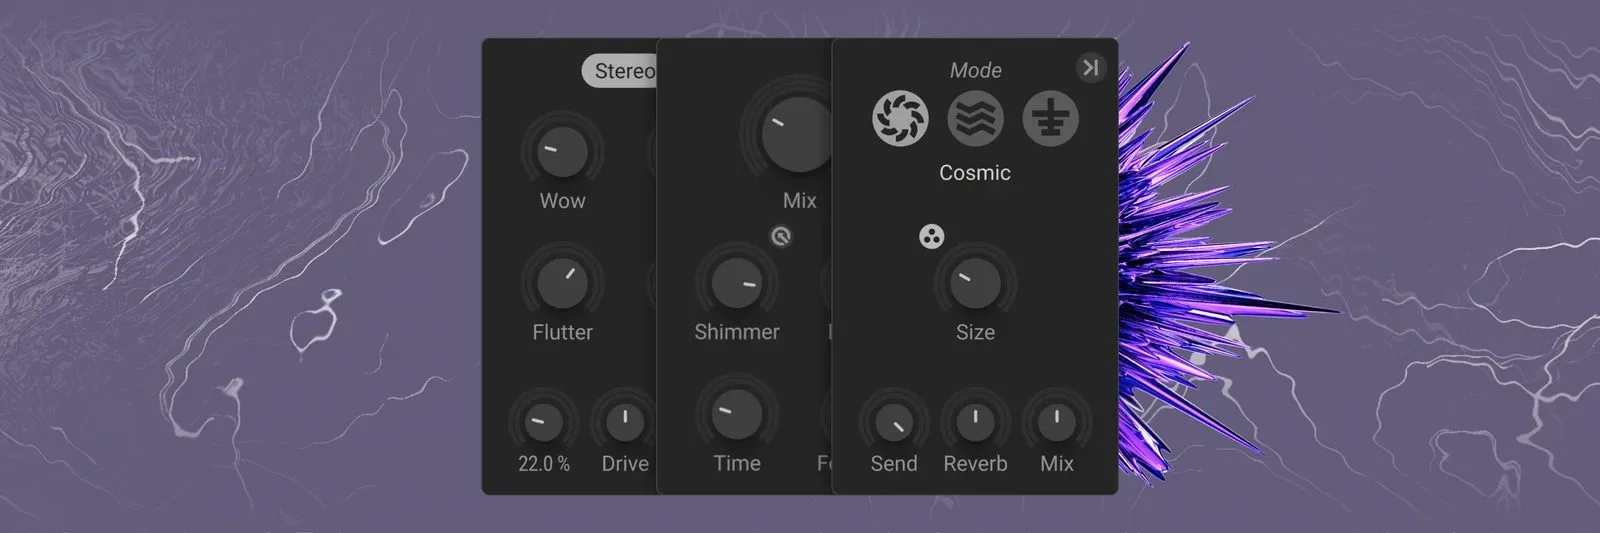Click the Send label

[x=893, y=464]
